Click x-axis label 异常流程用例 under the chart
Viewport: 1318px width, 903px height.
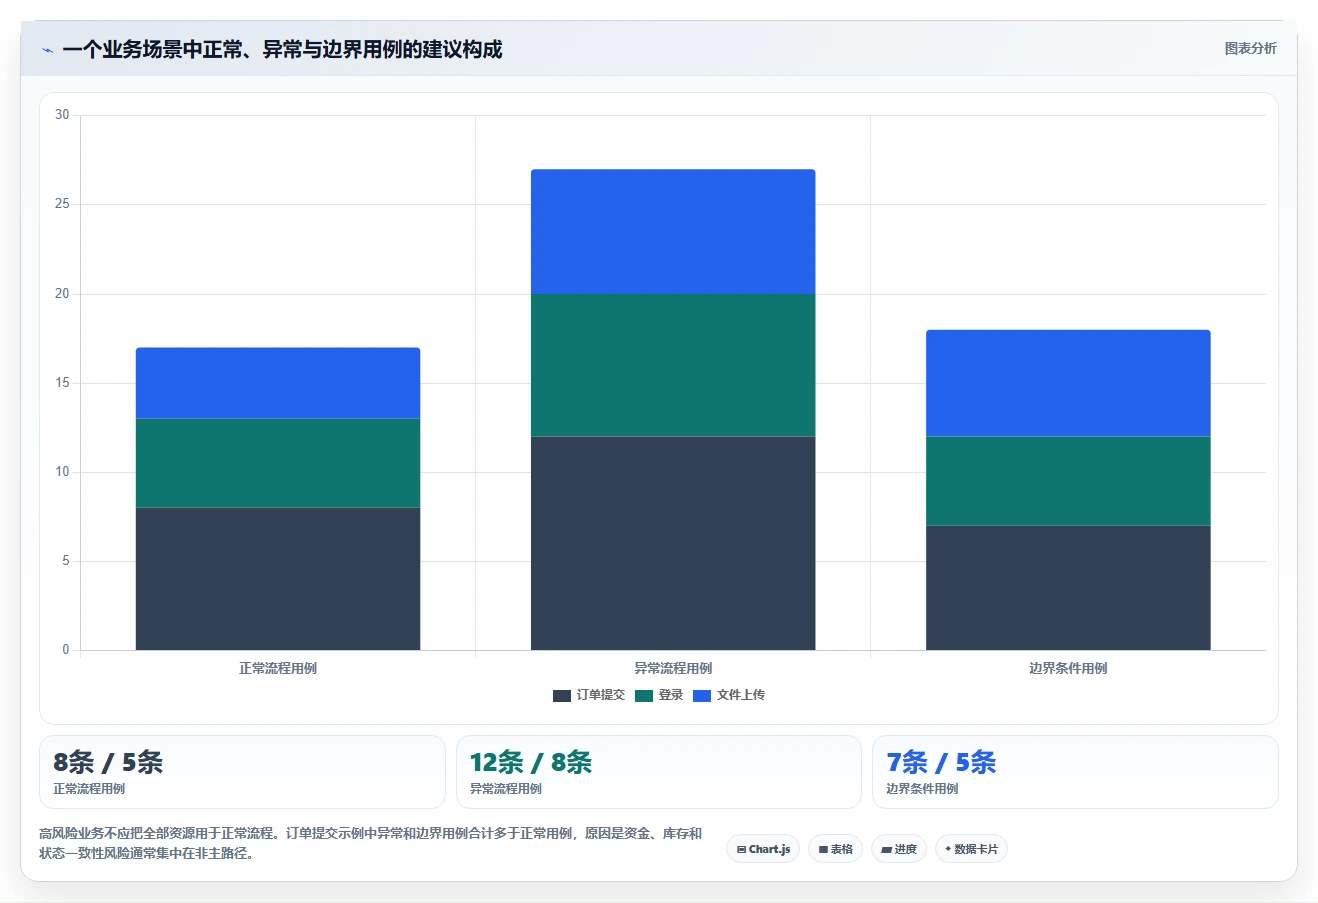[x=673, y=668]
